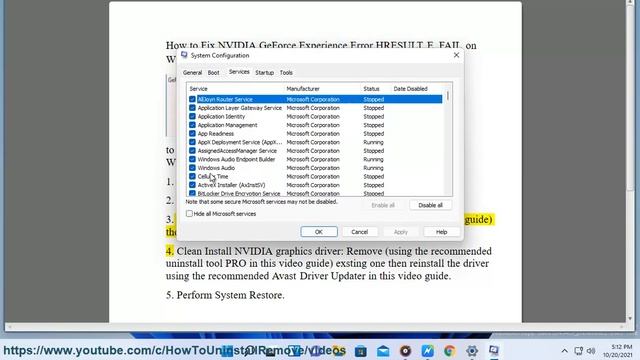640x360 pixels.
Task: Click Disable all button
Action: click(x=430, y=205)
